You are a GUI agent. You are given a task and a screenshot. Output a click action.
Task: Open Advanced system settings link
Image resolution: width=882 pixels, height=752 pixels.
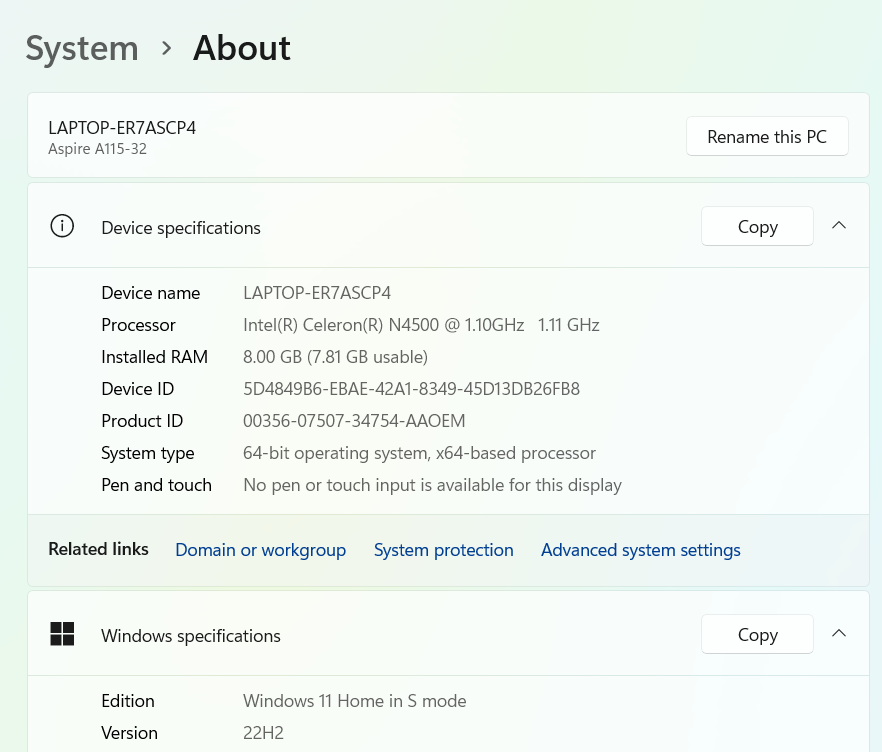(x=640, y=550)
